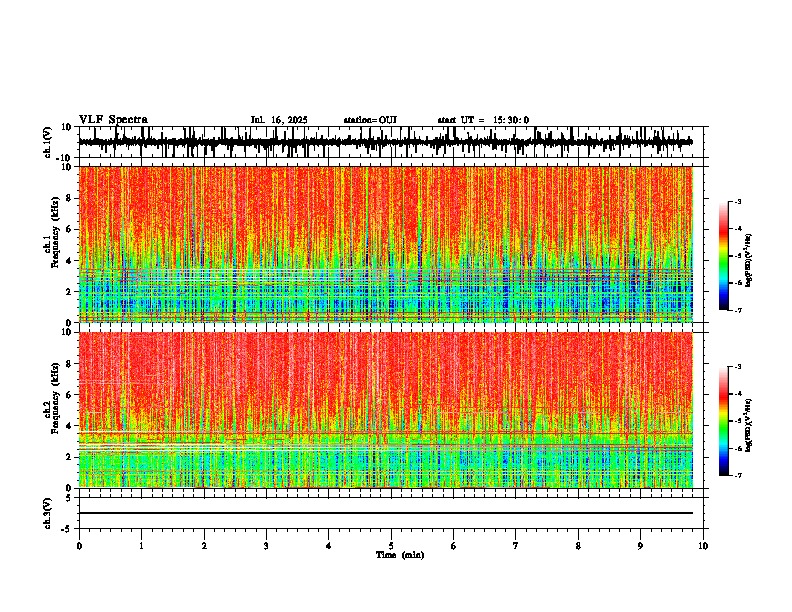Click the ch.2 spectrogram color scale bar
This screenshot has width=792, height=612.
pyautogui.click(x=723, y=421)
